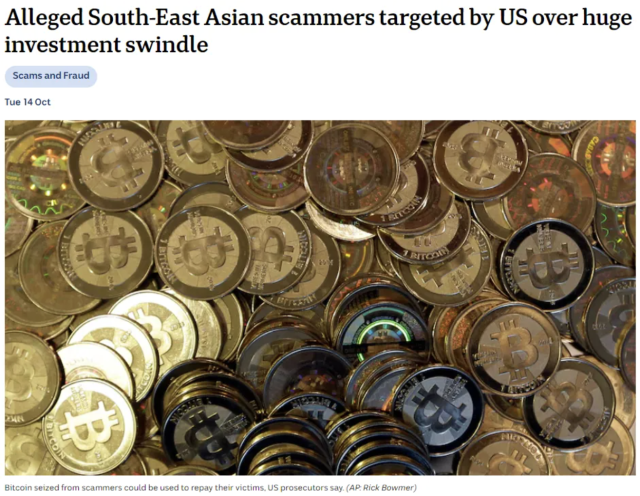Click the 1 BITCOIN engraved coin edge mid-photo
The height and width of the screenshot is (496, 640).
[426, 254]
